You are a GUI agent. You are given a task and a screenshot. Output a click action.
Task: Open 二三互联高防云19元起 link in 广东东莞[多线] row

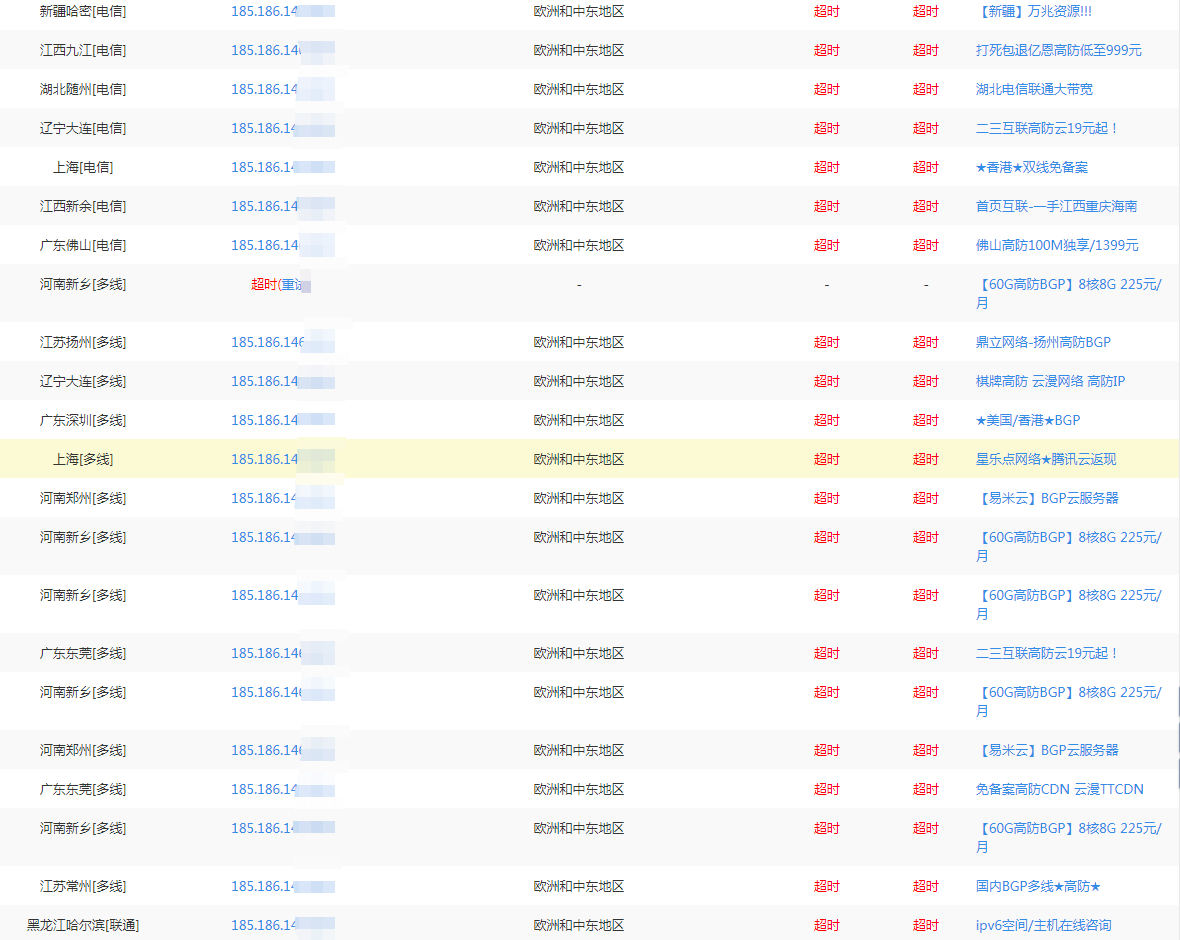[x=1045, y=653]
